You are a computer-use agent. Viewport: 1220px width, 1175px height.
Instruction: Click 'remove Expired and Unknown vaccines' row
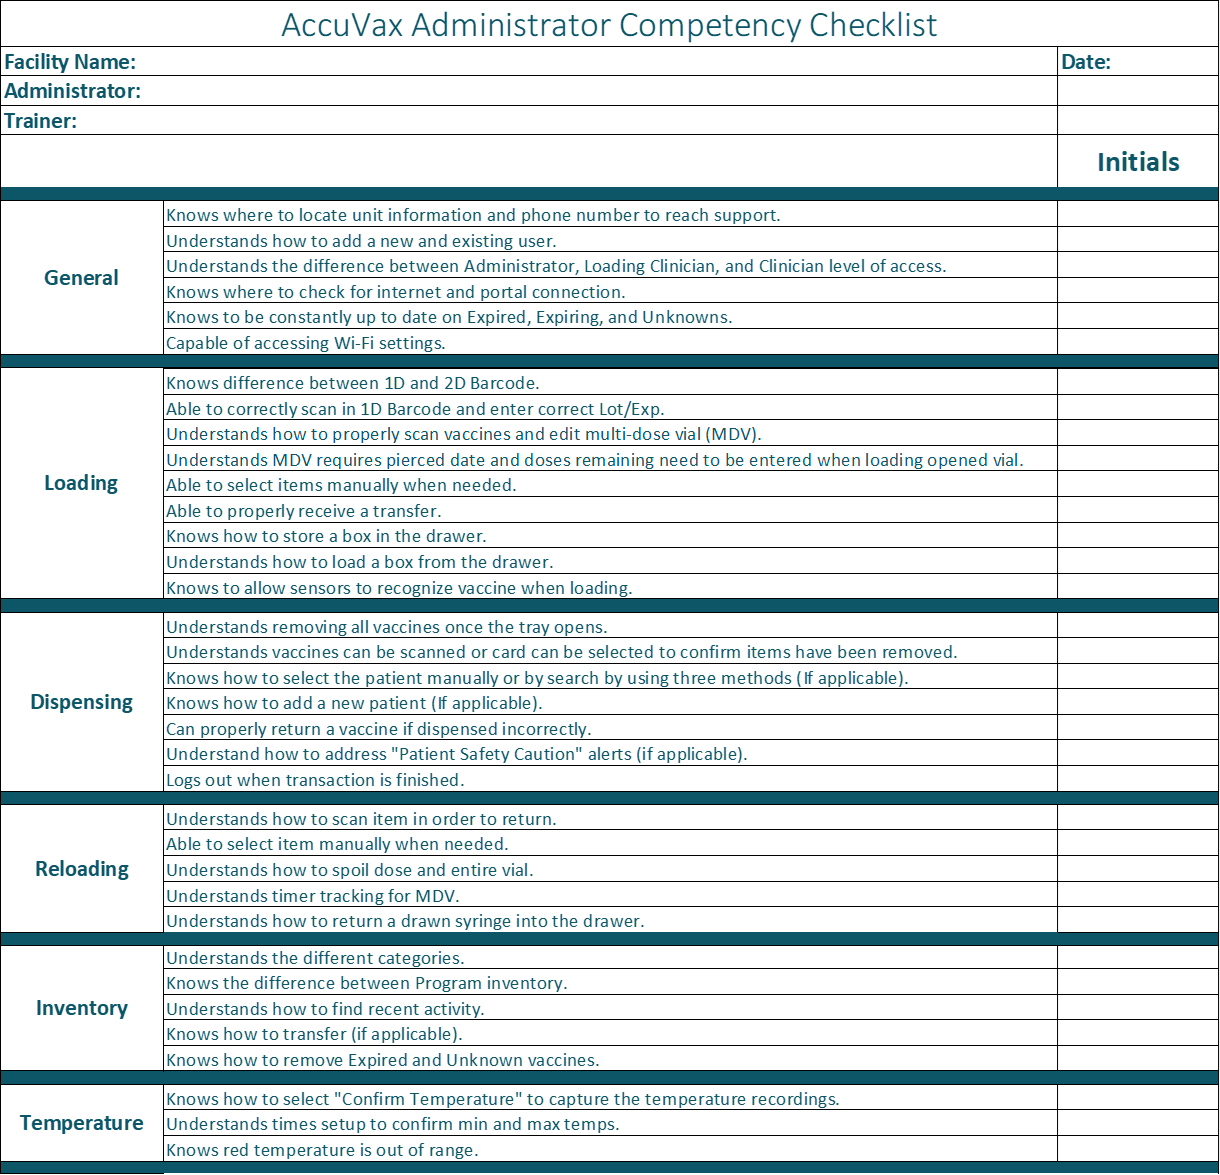click(x=610, y=1059)
